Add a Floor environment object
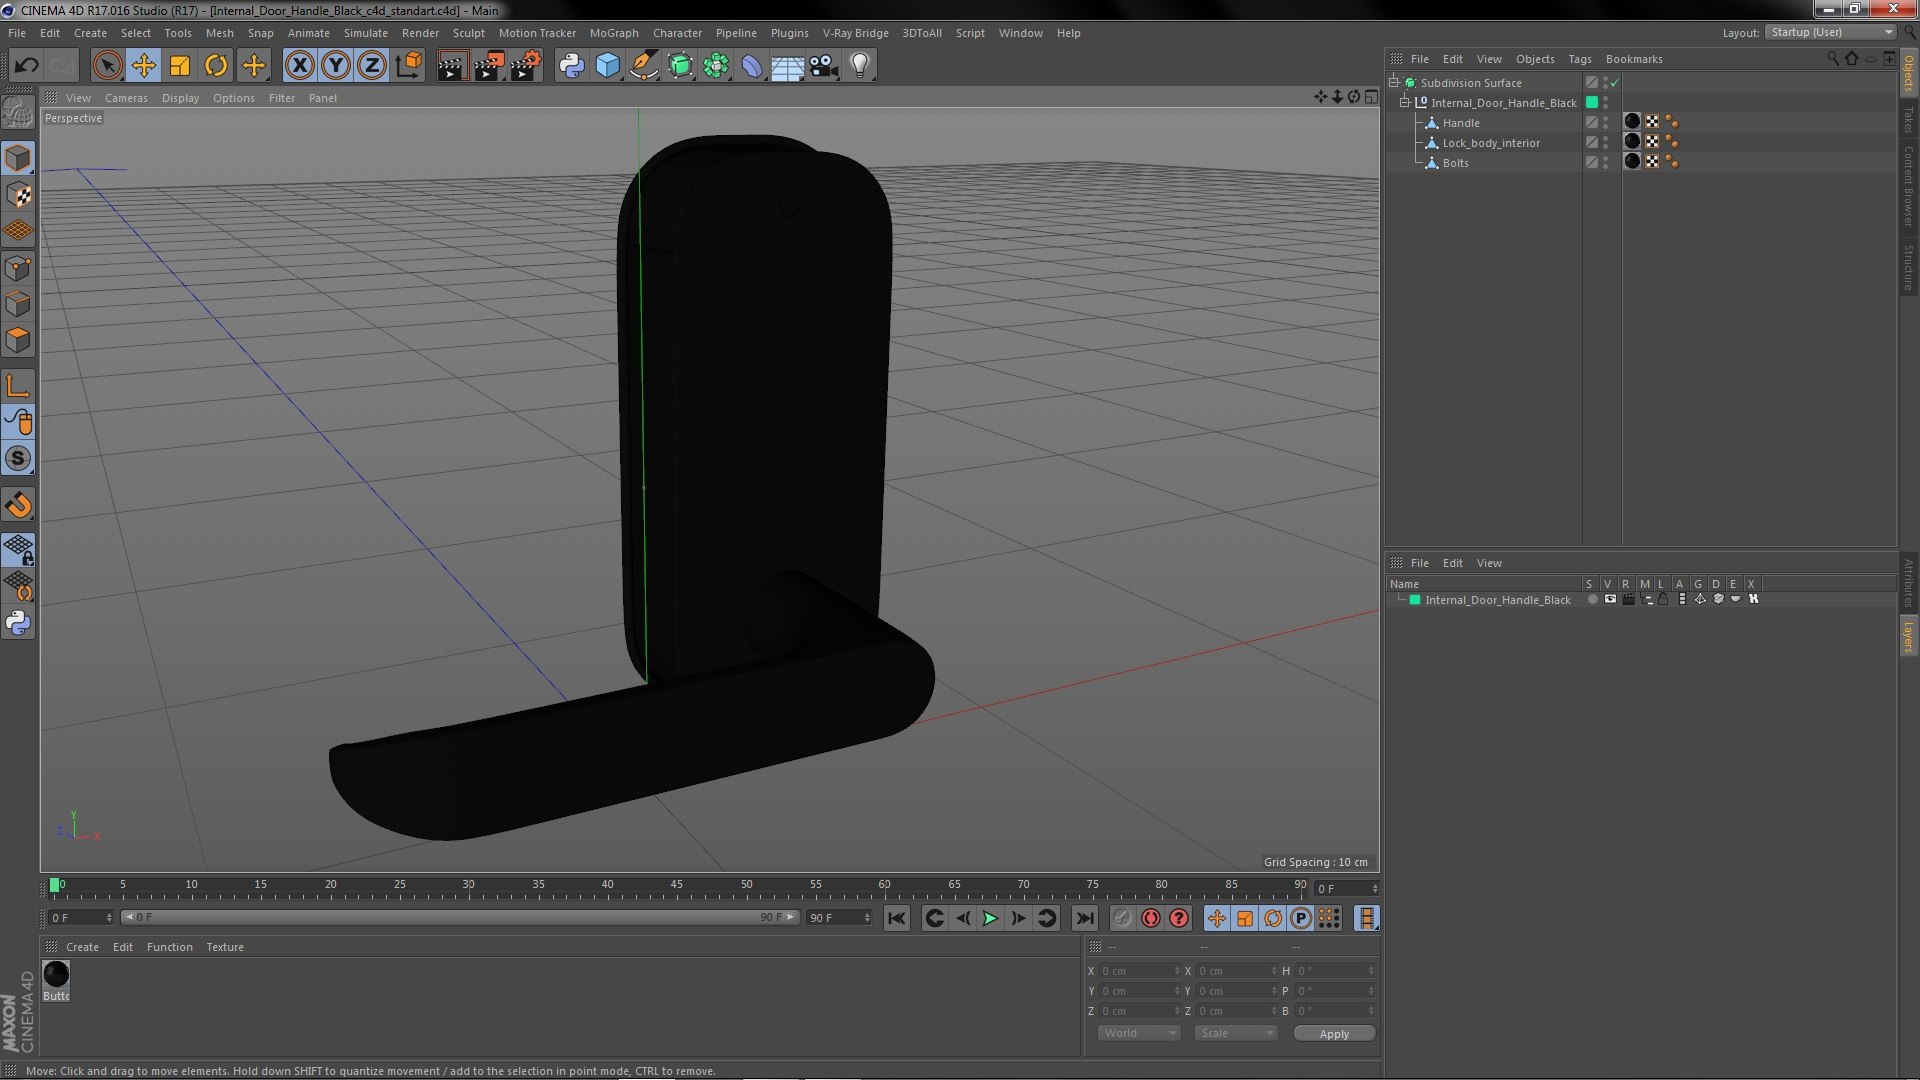 pos(788,66)
